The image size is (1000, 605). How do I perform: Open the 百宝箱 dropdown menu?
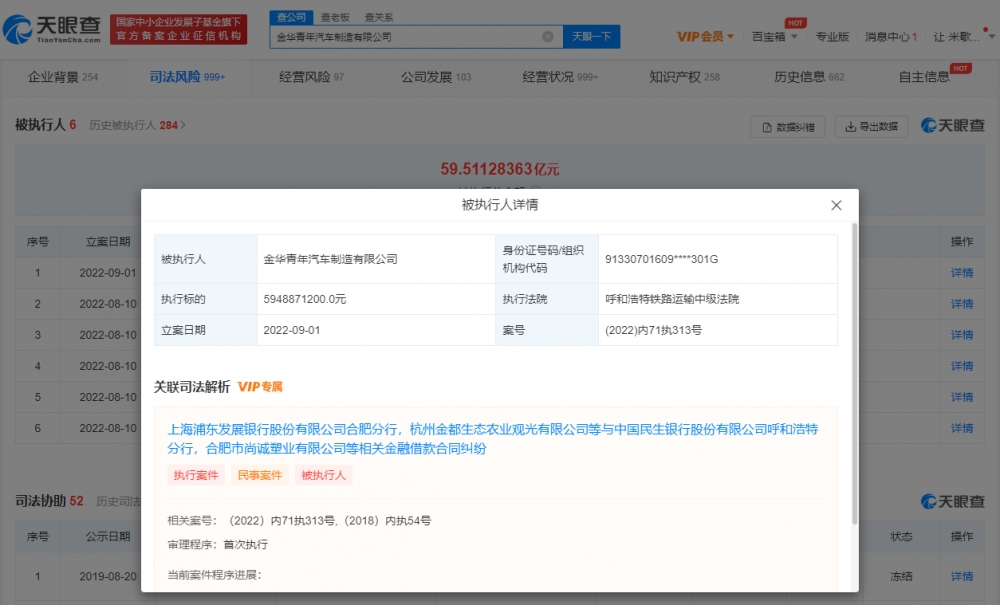pyautogui.click(x=774, y=36)
